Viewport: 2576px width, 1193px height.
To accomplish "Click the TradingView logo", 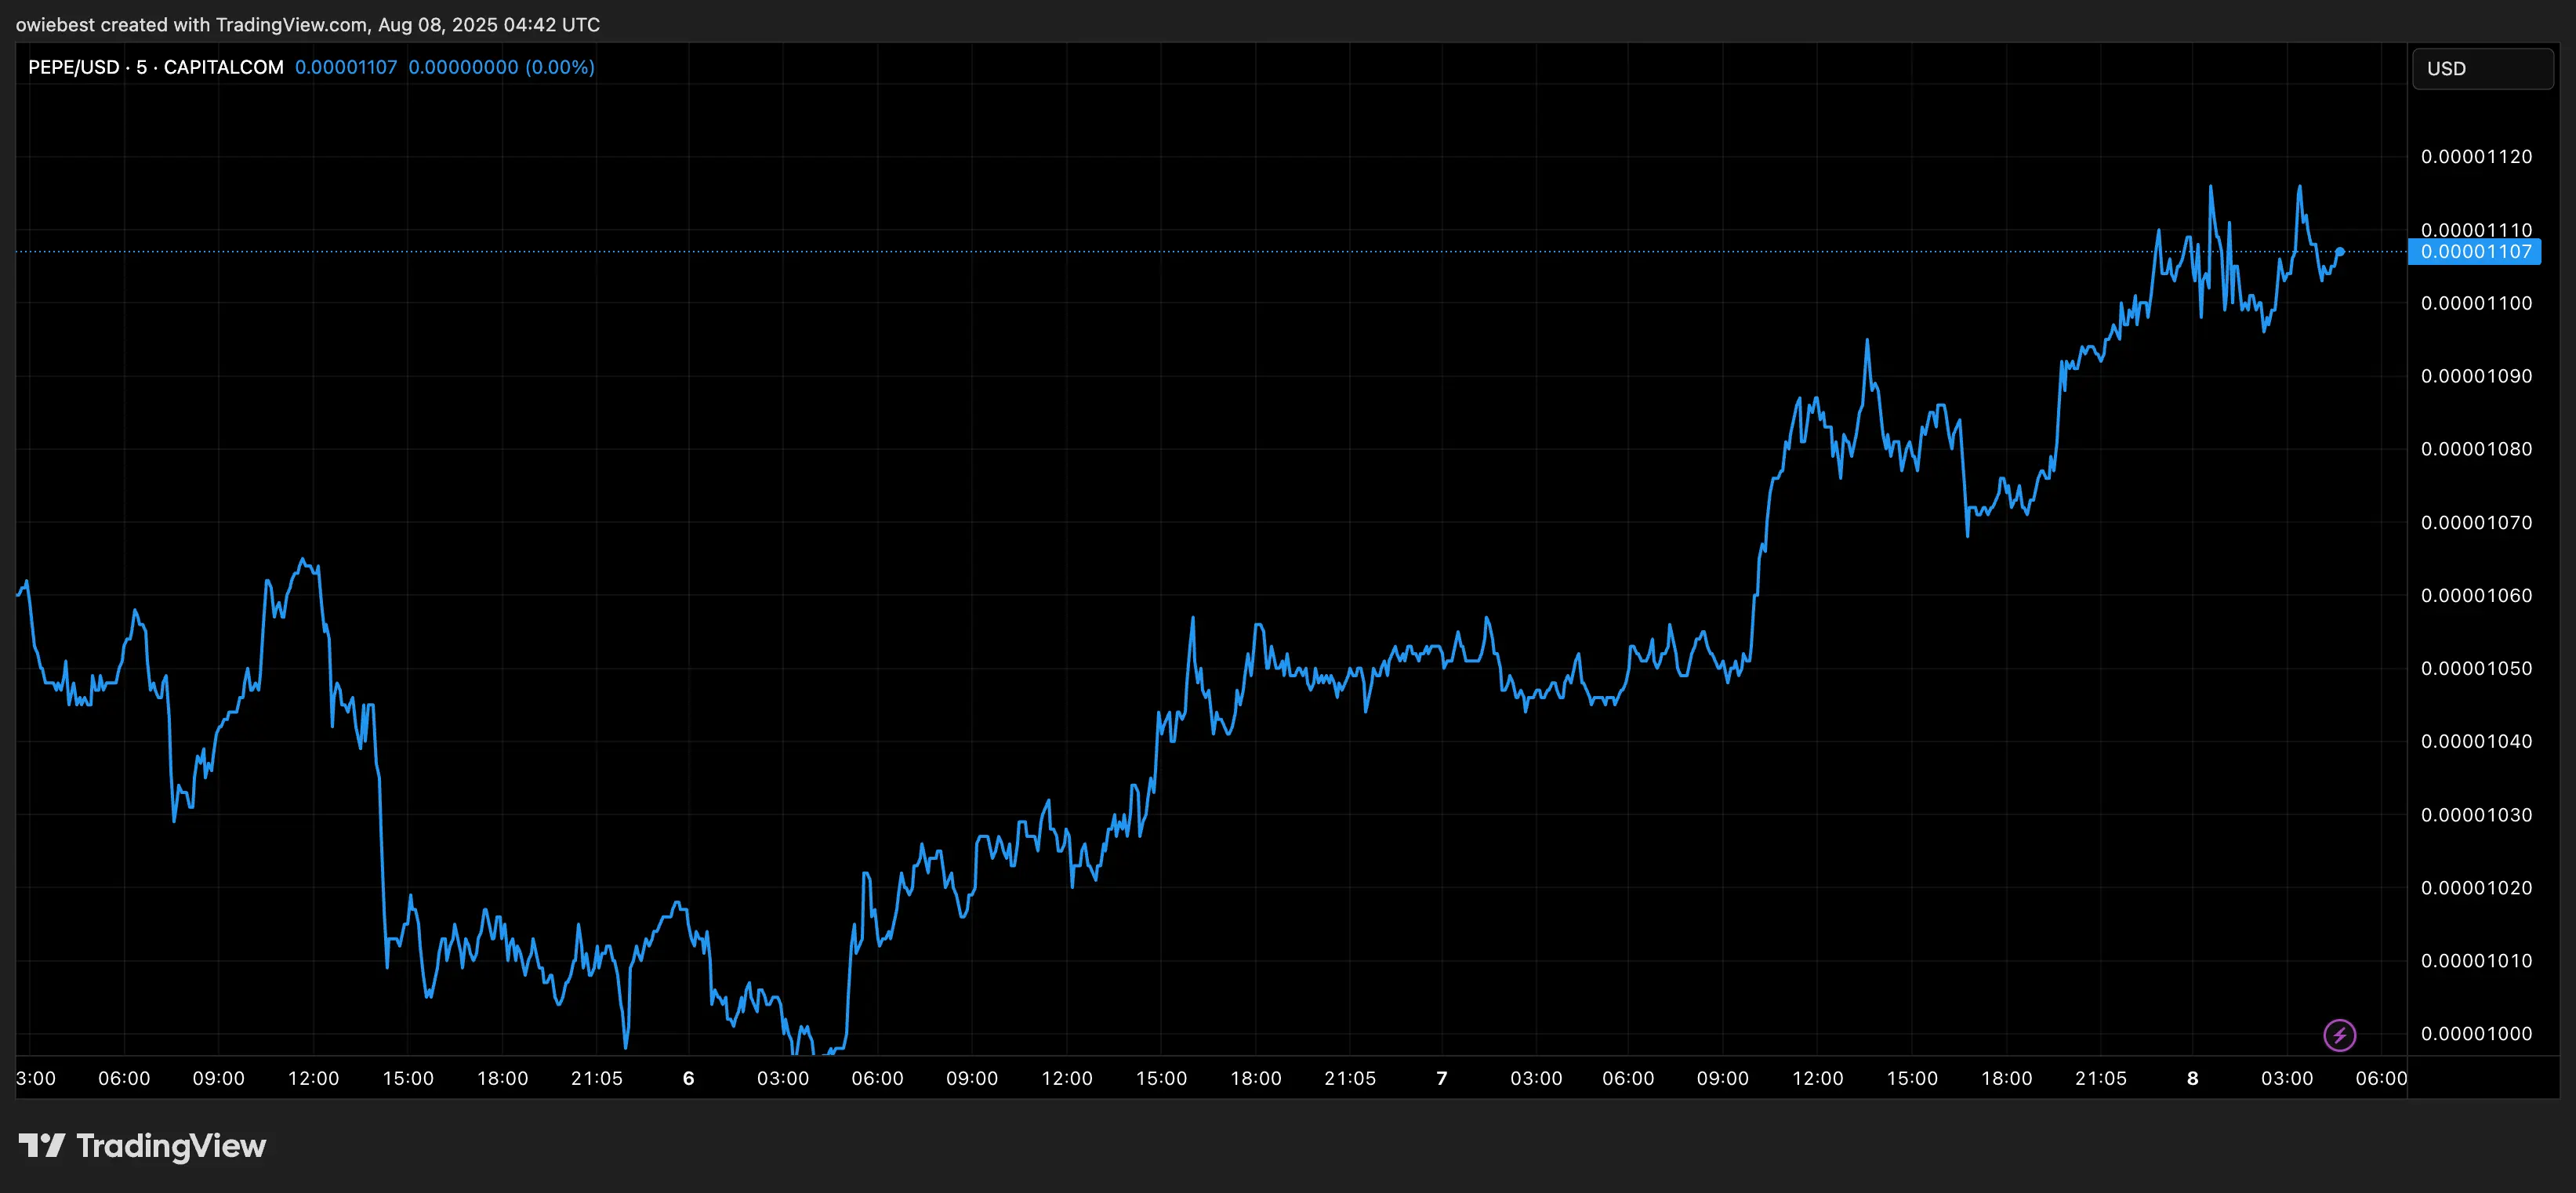I will pos(142,1145).
